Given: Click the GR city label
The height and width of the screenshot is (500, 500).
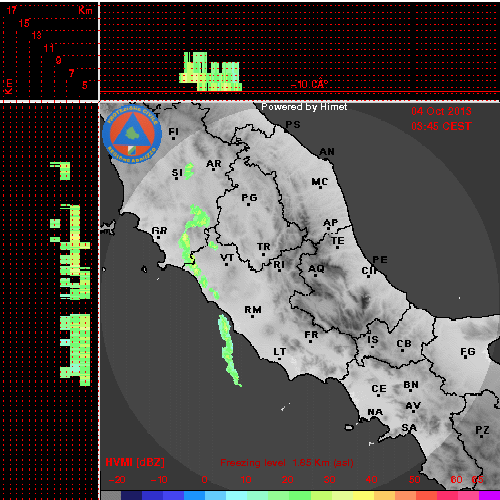Looking at the screenshot, I should (159, 230).
